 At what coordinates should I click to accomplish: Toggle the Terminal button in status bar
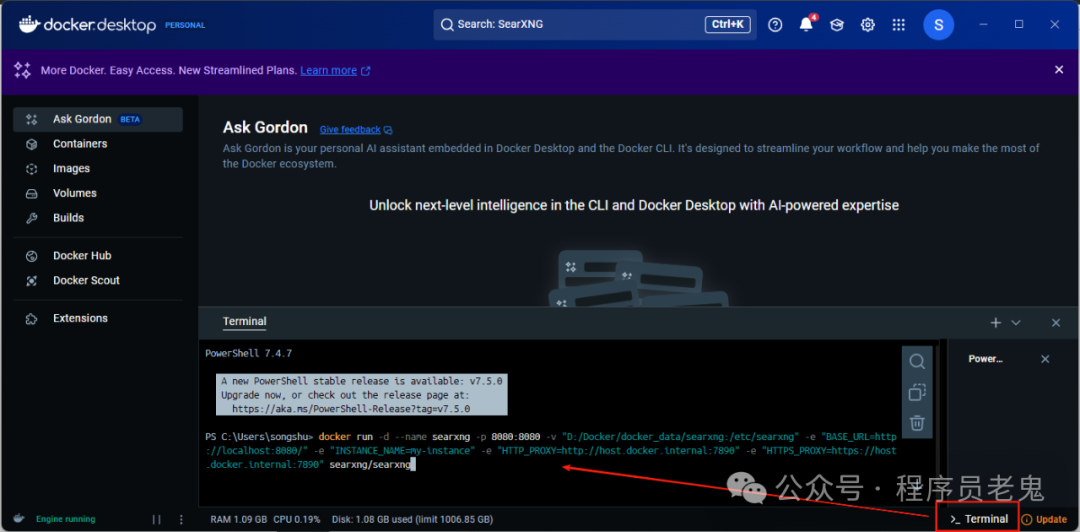(978, 519)
